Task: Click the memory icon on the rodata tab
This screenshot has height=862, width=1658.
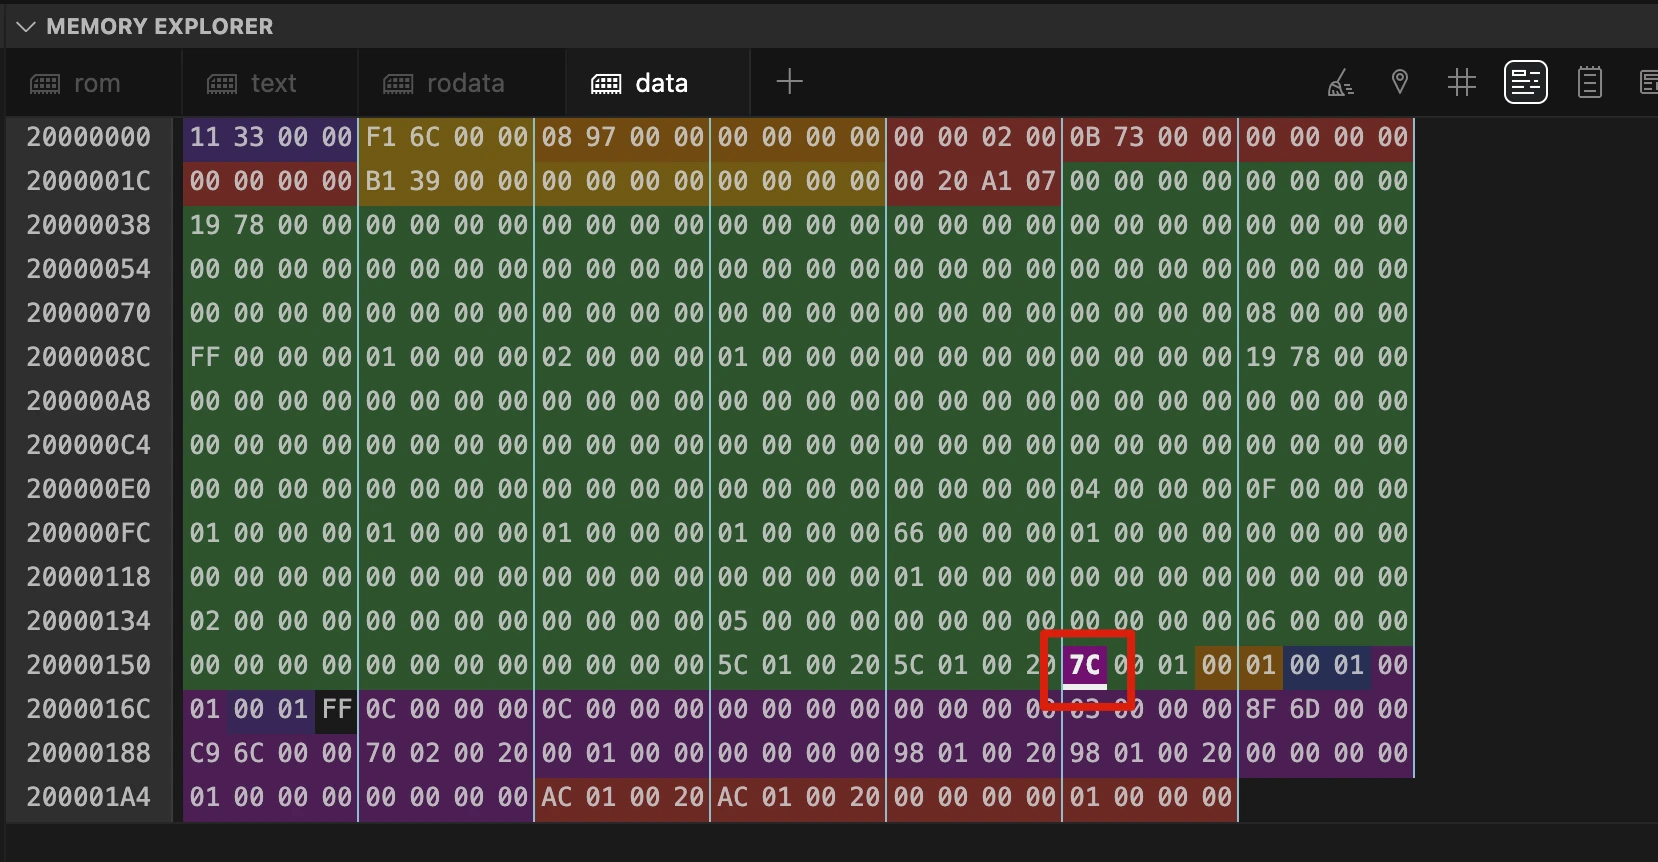Action: (398, 84)
